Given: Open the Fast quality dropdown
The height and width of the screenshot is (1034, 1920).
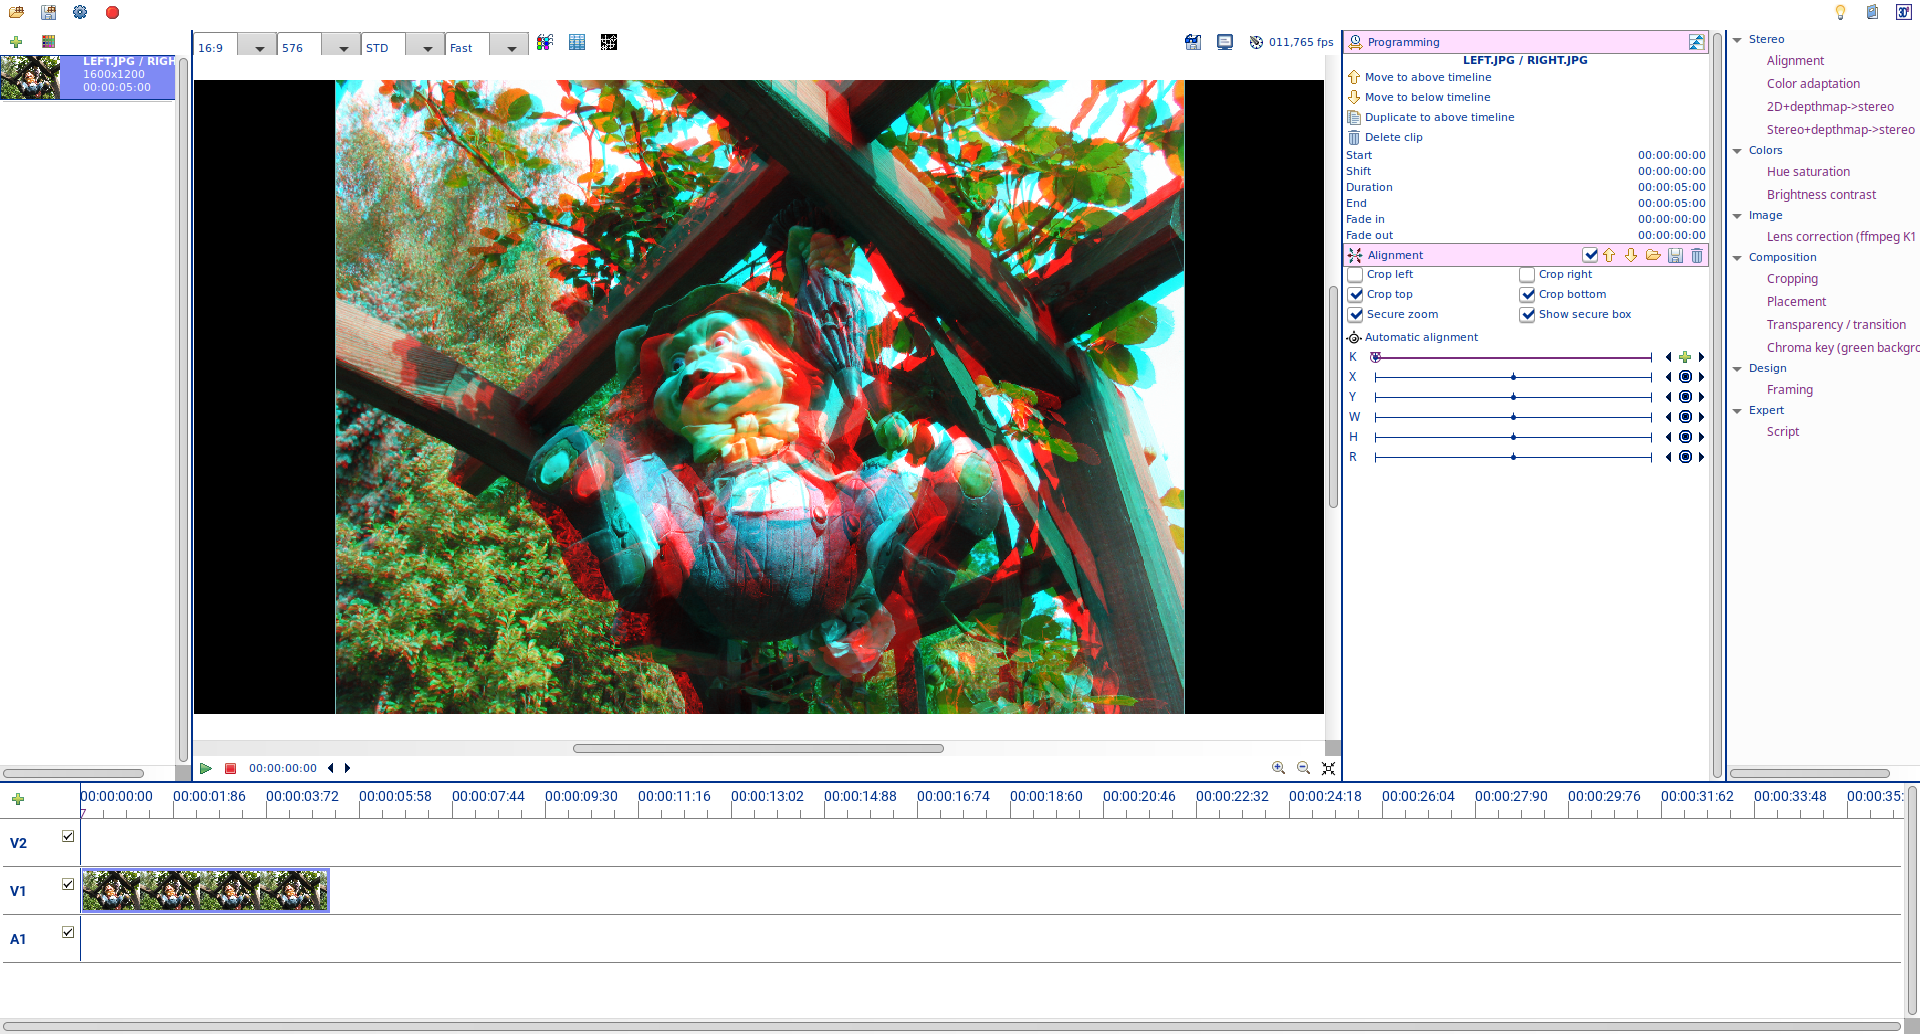Looking at the screenshot, I should 511,48.
